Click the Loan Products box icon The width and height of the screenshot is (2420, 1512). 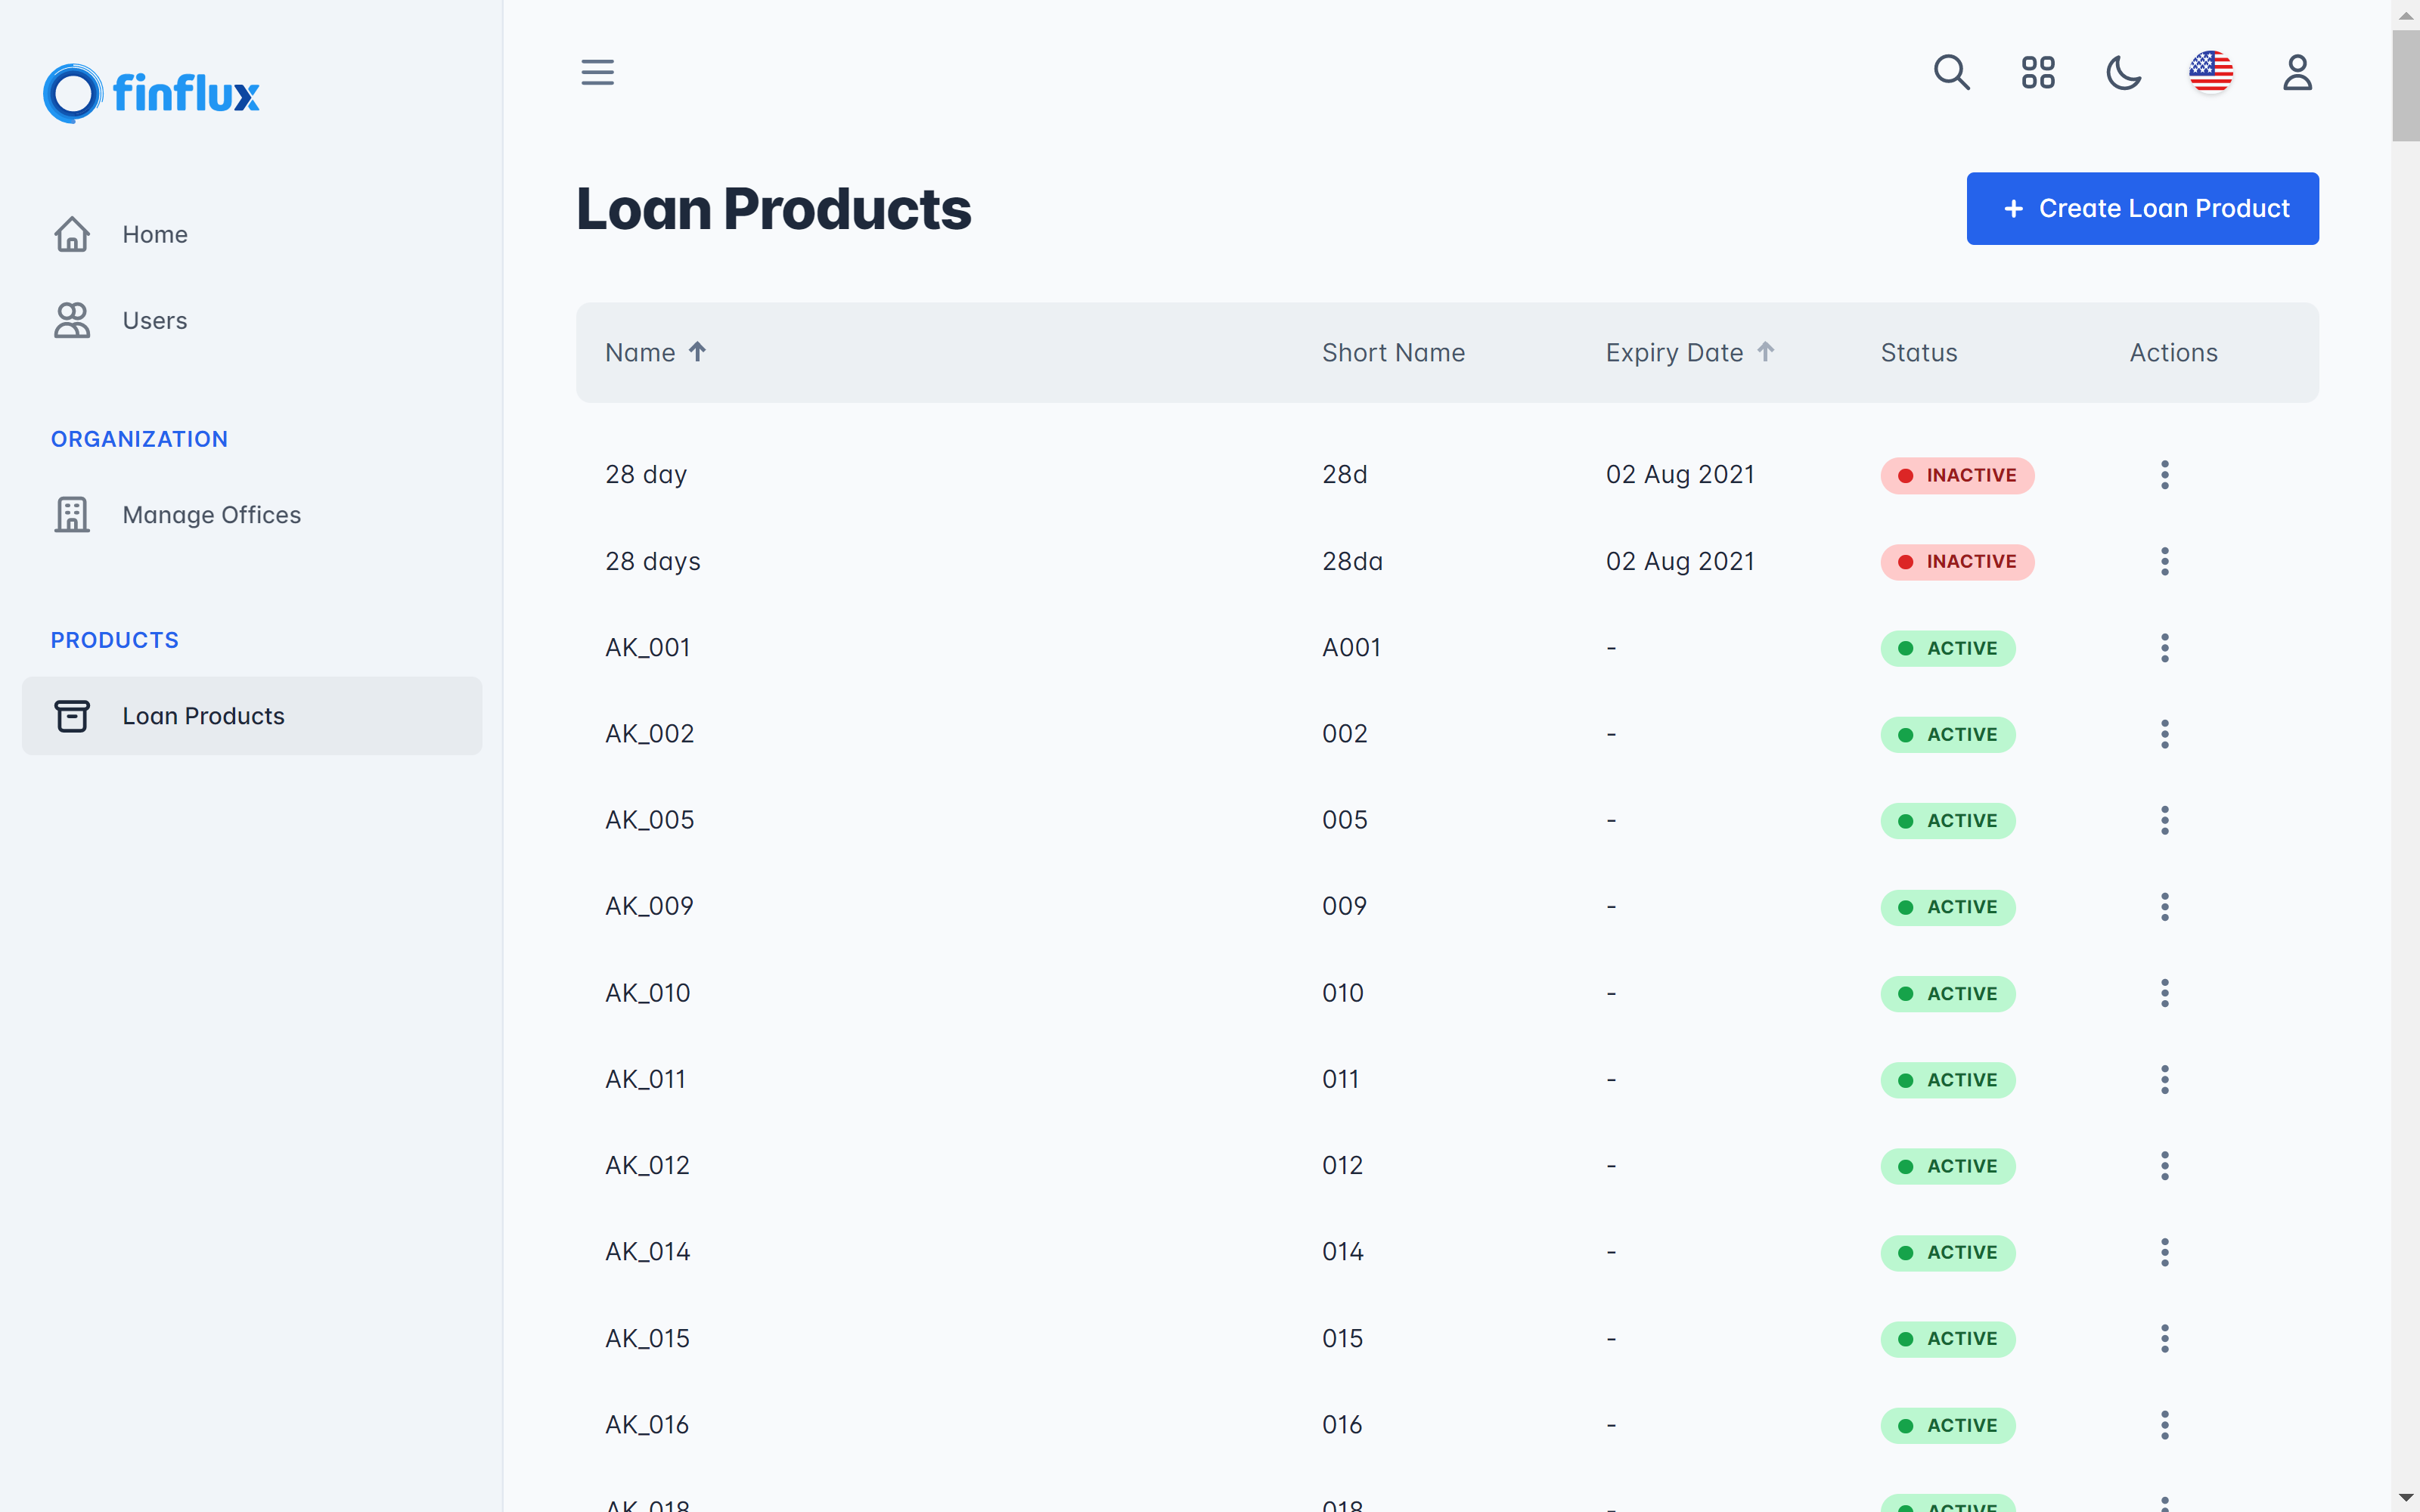[x=72, y=715]
